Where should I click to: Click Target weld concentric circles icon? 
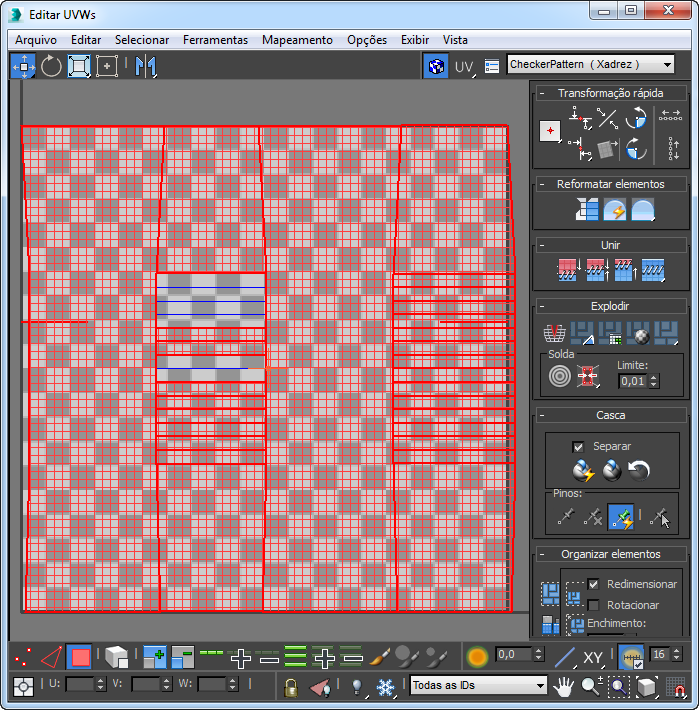tap(560, 376)
